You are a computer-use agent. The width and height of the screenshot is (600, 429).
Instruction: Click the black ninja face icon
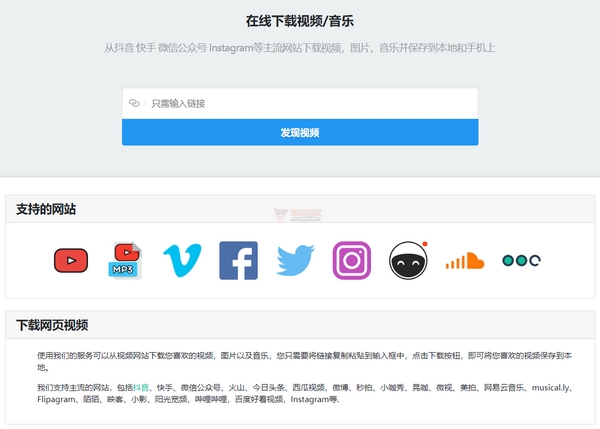[408, 260]
